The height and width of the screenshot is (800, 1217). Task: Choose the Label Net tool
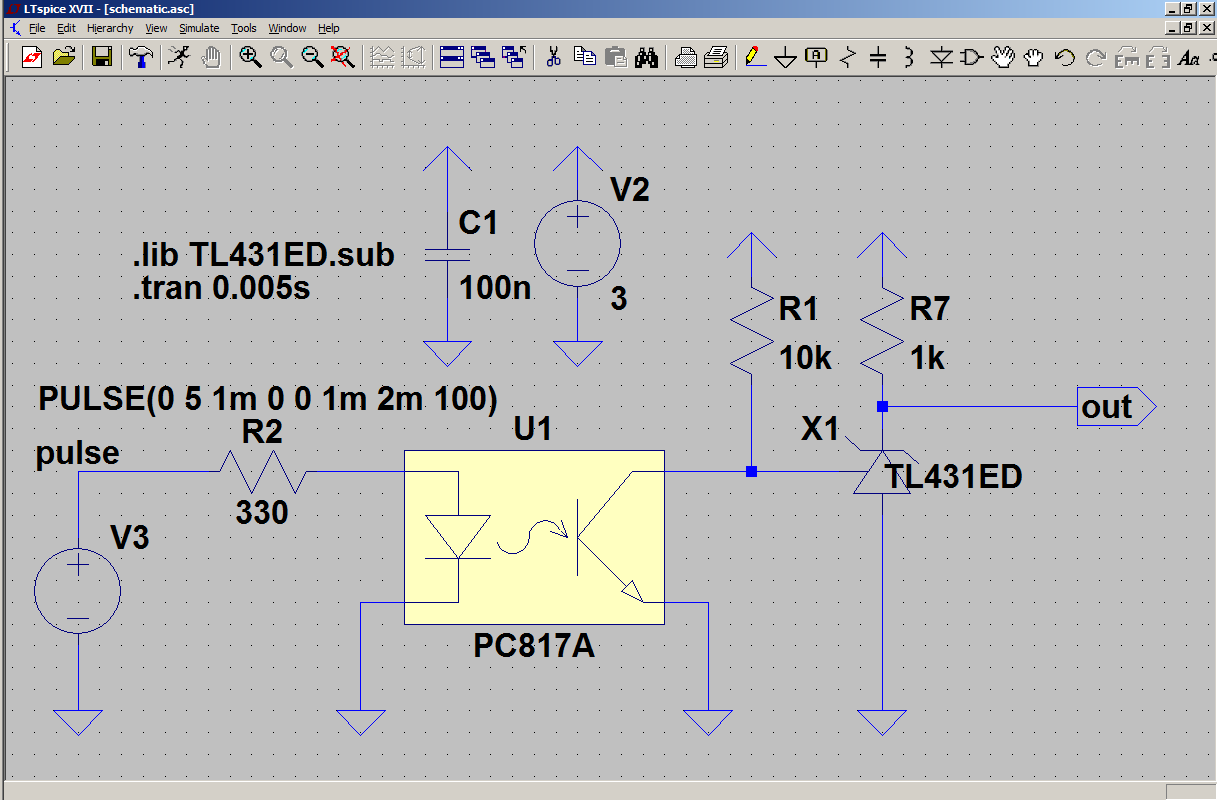pyautogui.click(x=816, y=57)
